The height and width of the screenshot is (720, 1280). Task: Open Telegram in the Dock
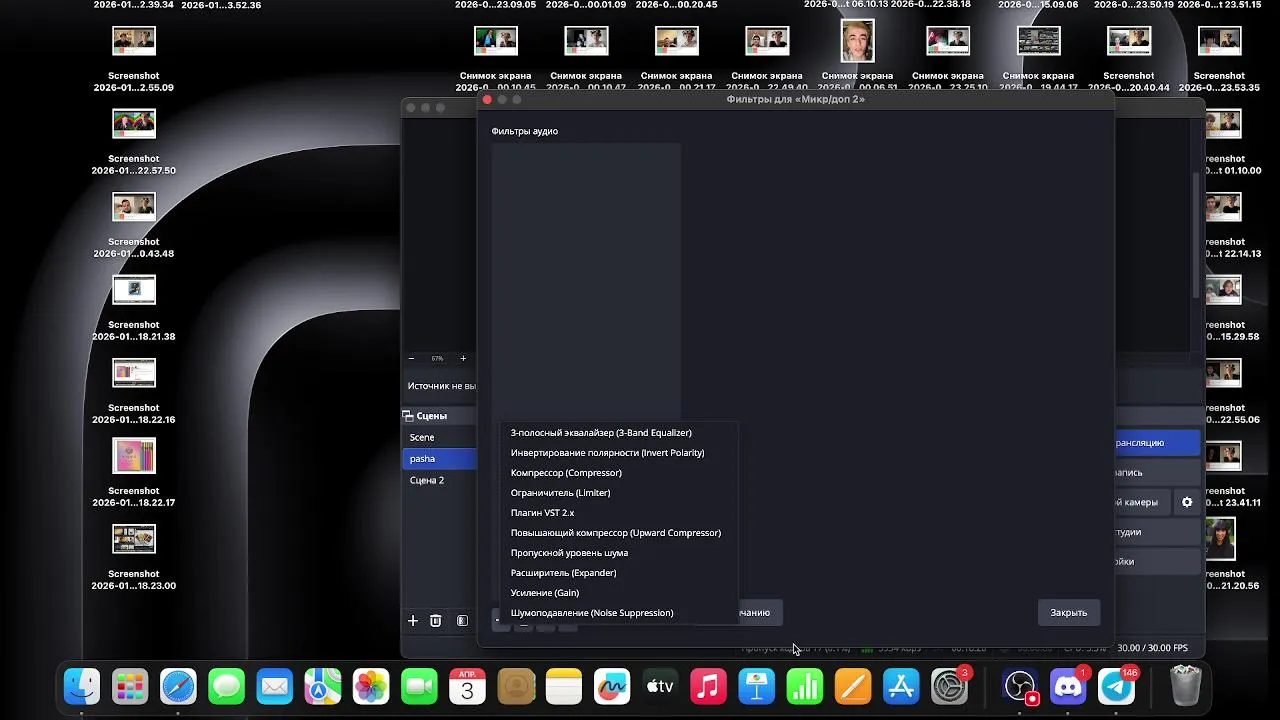(x=1116, y=686)
